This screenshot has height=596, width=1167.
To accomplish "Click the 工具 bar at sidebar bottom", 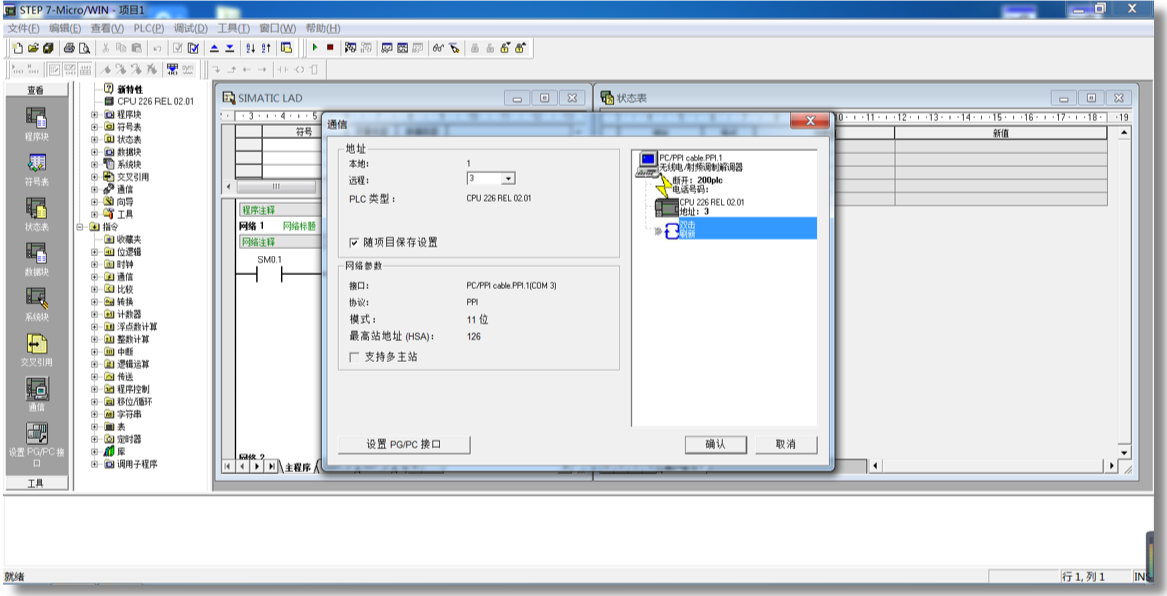I will pos(36,484).
